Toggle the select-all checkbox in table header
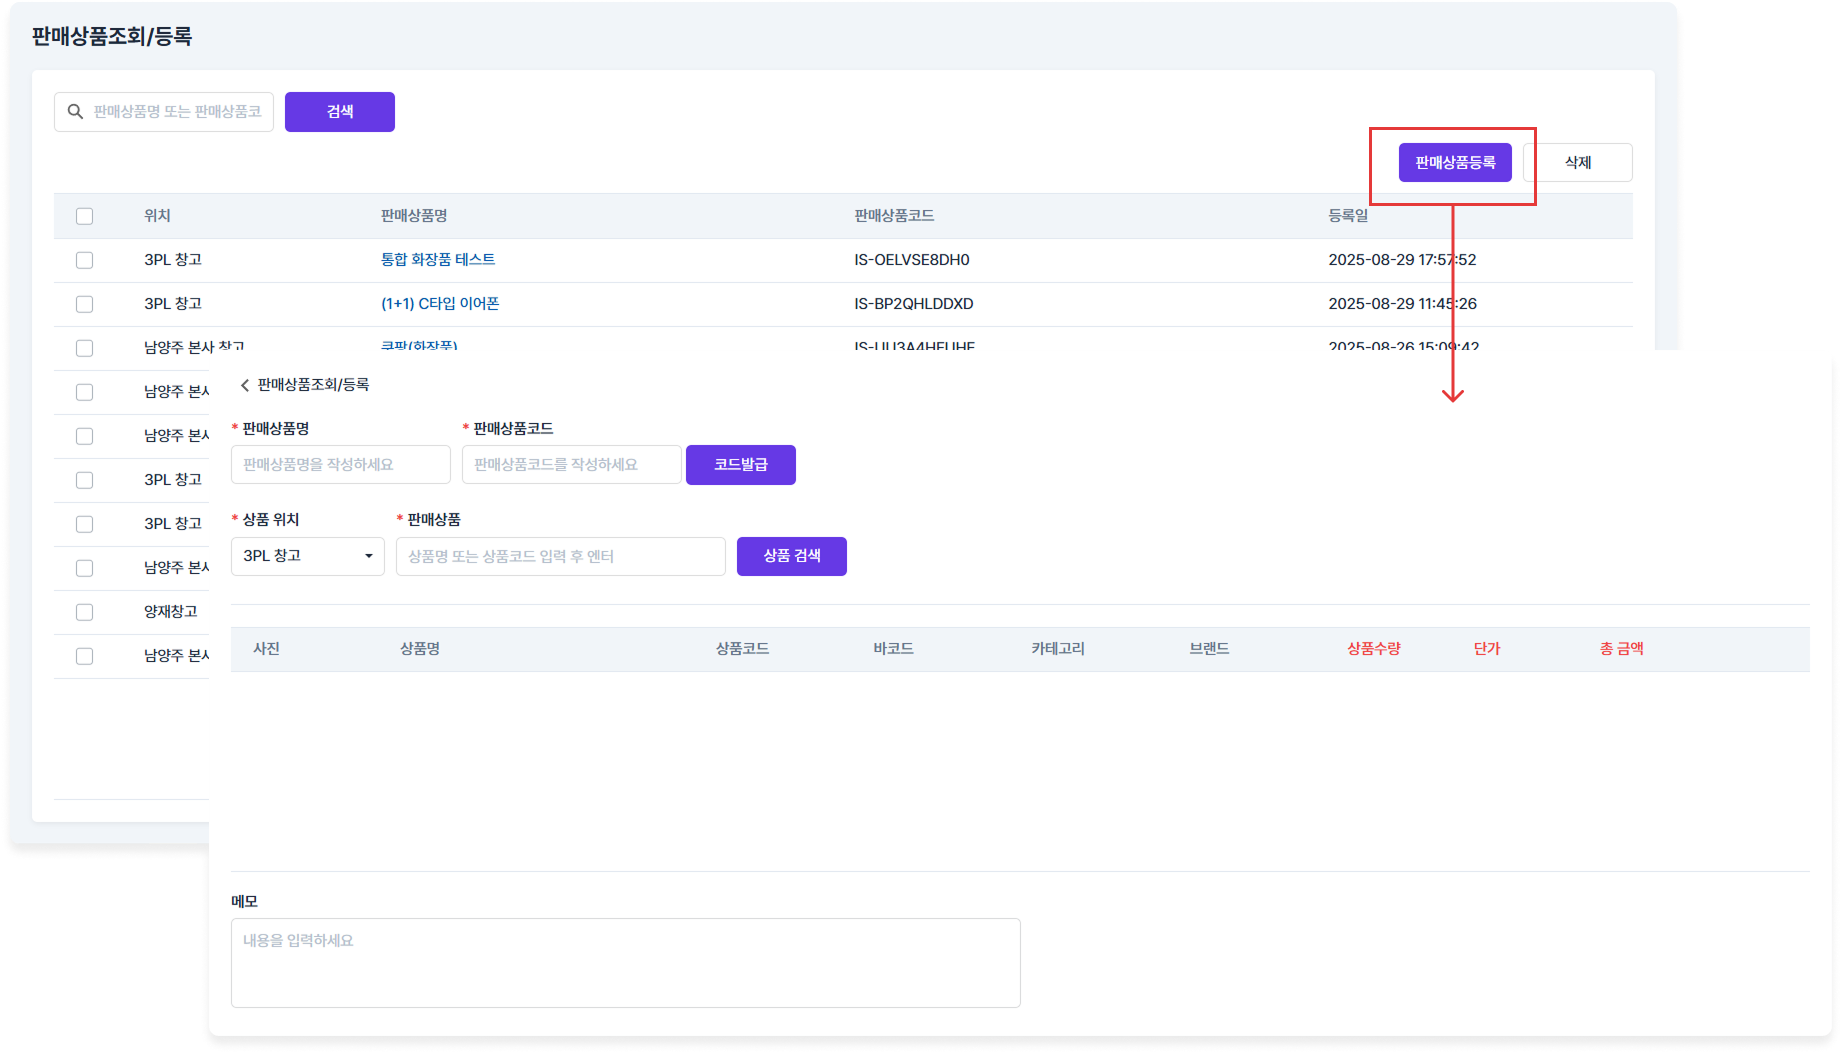The width and height of the screenshot is (1842, 1054). coord(85,216)
